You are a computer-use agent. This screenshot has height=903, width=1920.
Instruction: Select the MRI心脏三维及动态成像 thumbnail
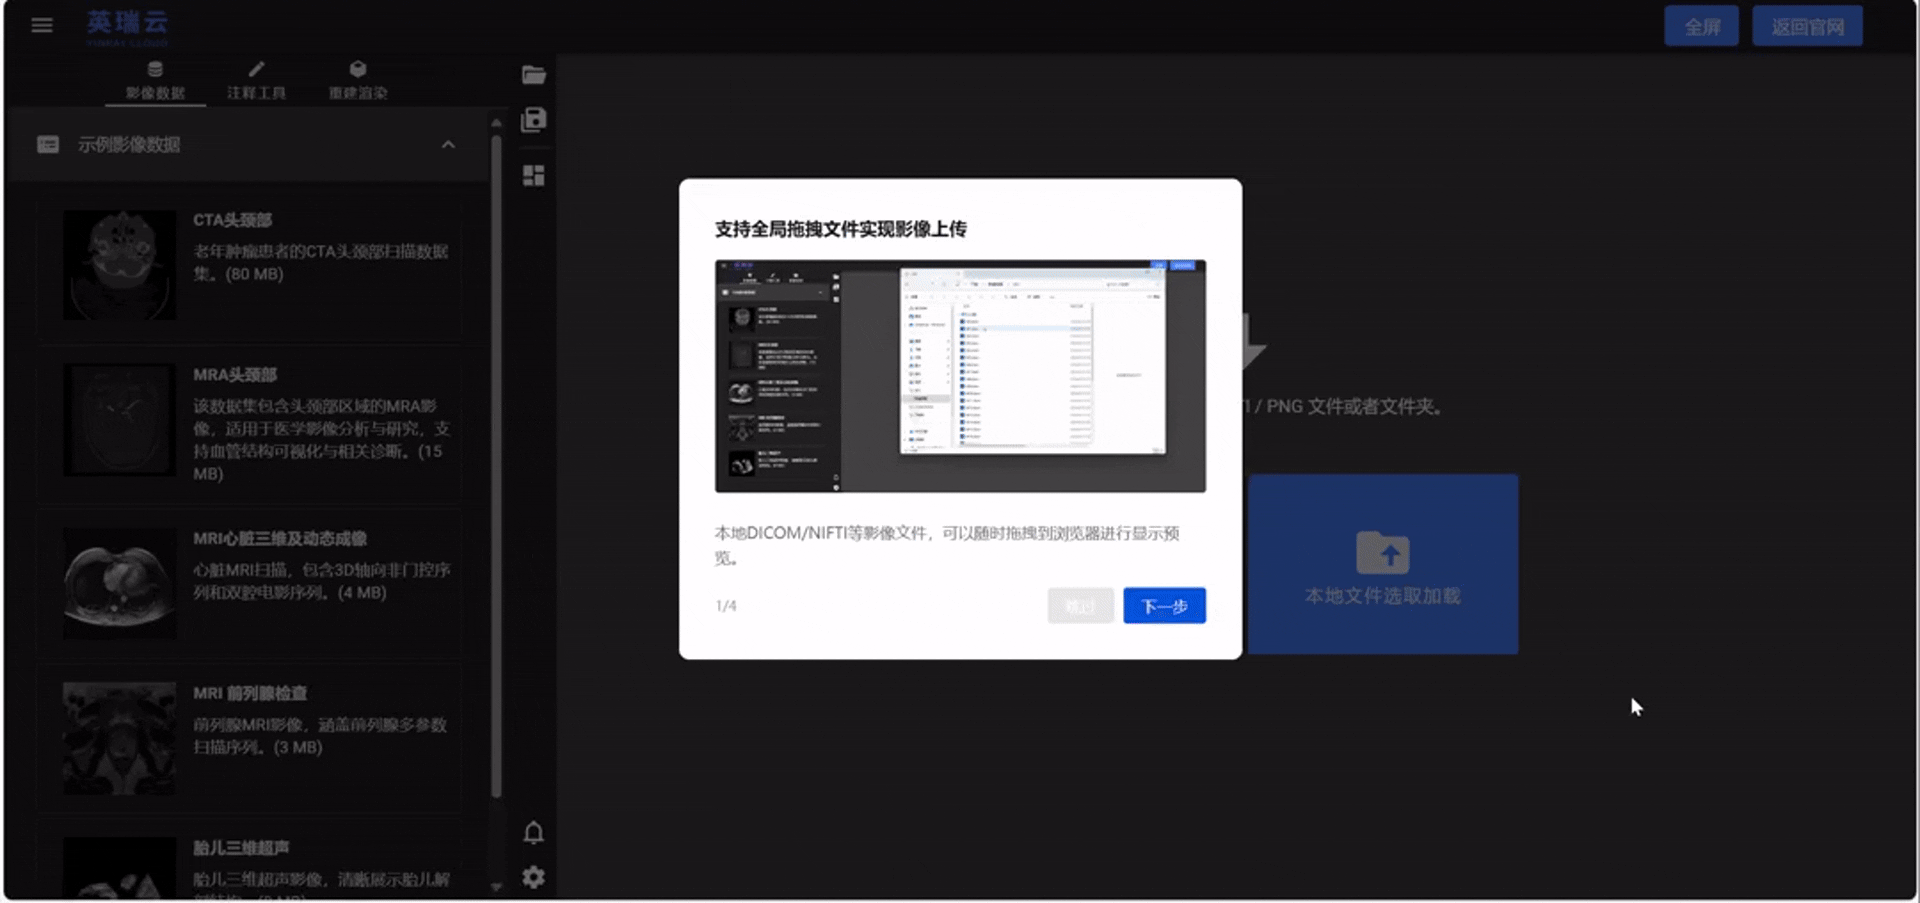coord(120,584)
